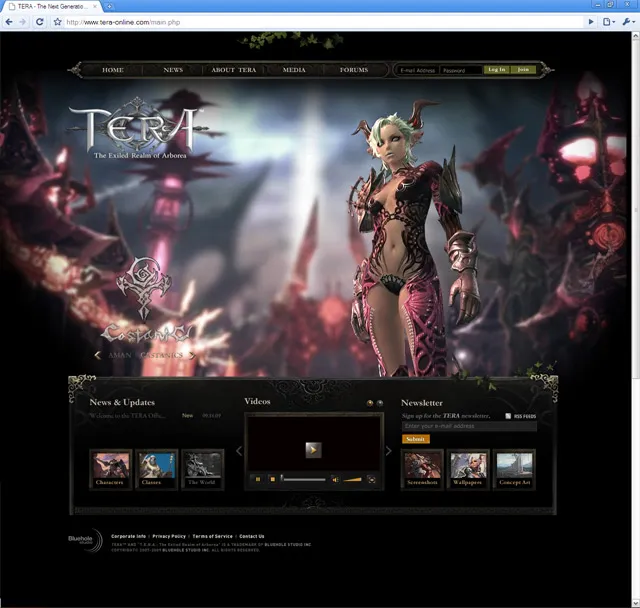
Task: Open the MEDIA menu item
Action: [x=294, y=70]
